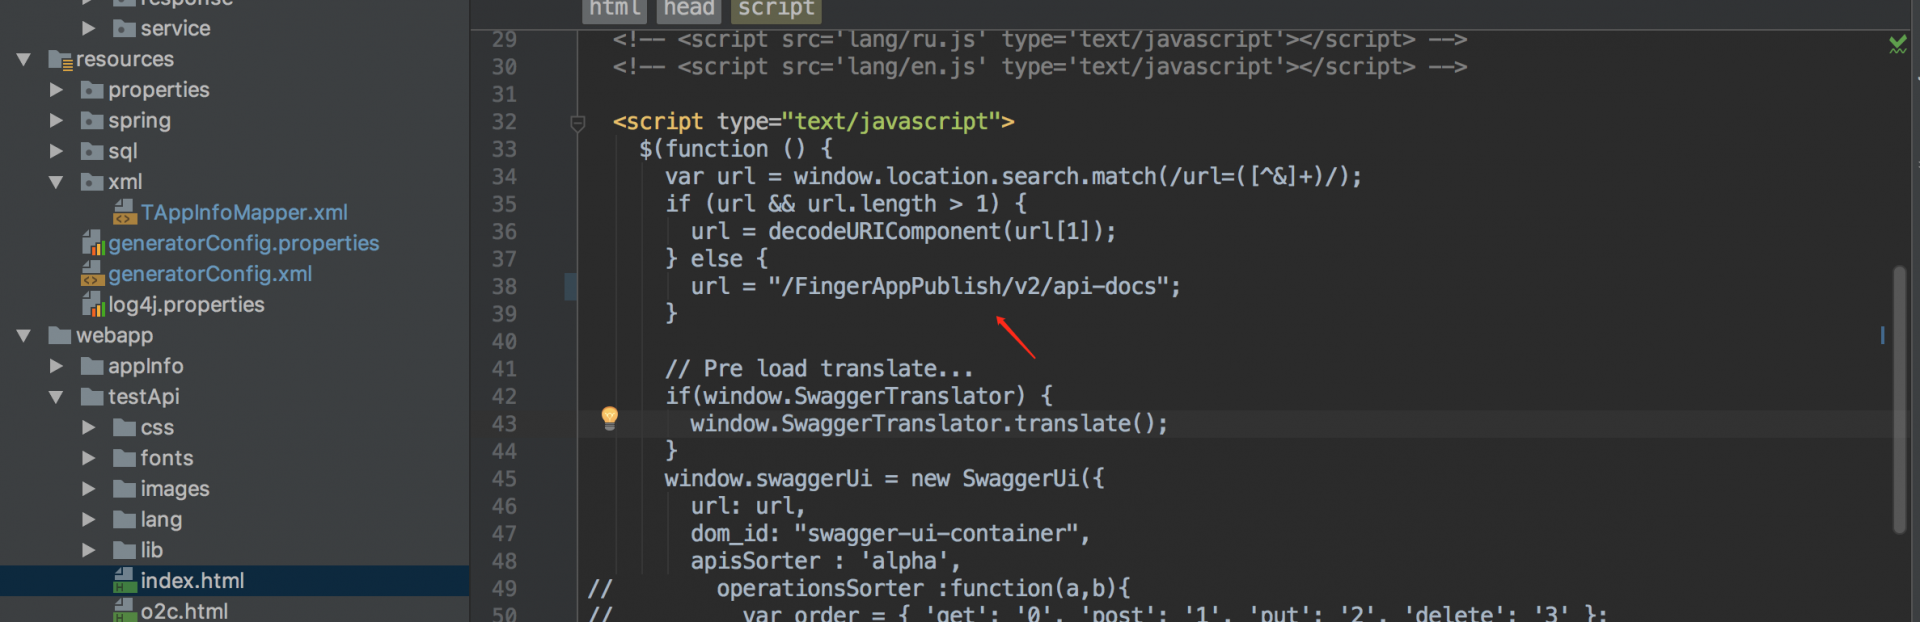Click the generatorConfig.xml file icon
Image resolution: width=1920 pixels, height=622 pixels.
[x=93, y=274]
